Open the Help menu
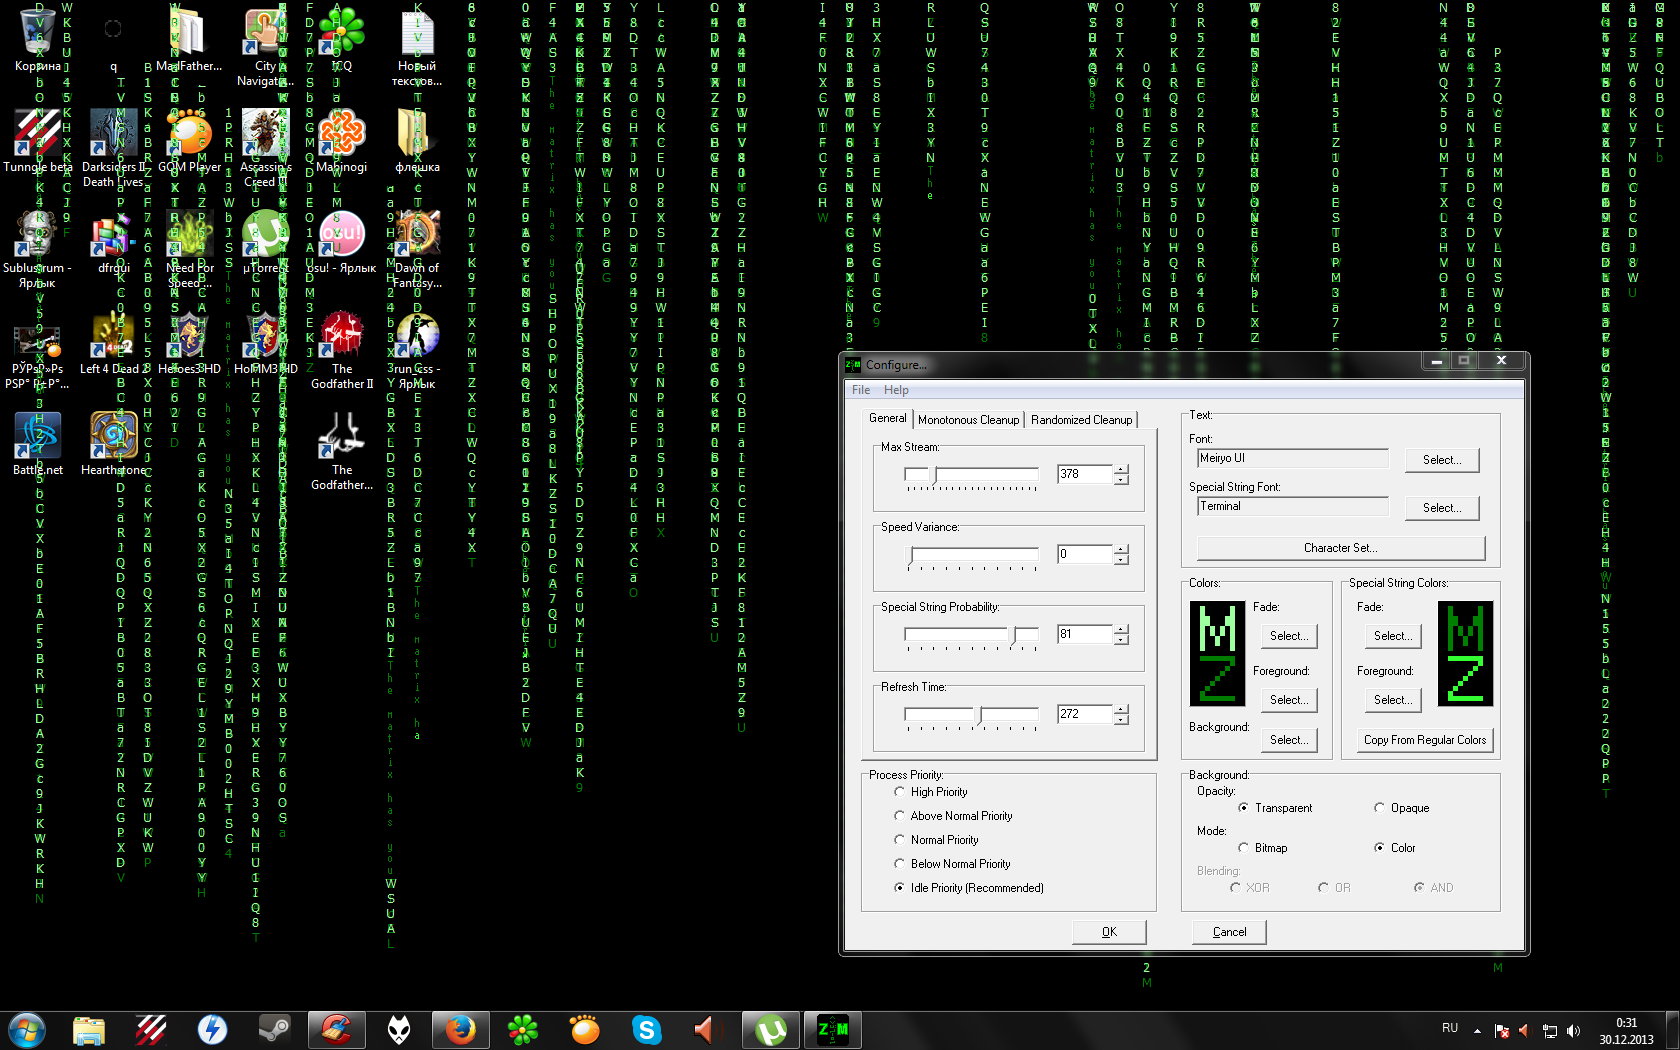Screen dimensions: 1680x1050 pyautogui.click(x=896, y=390)
